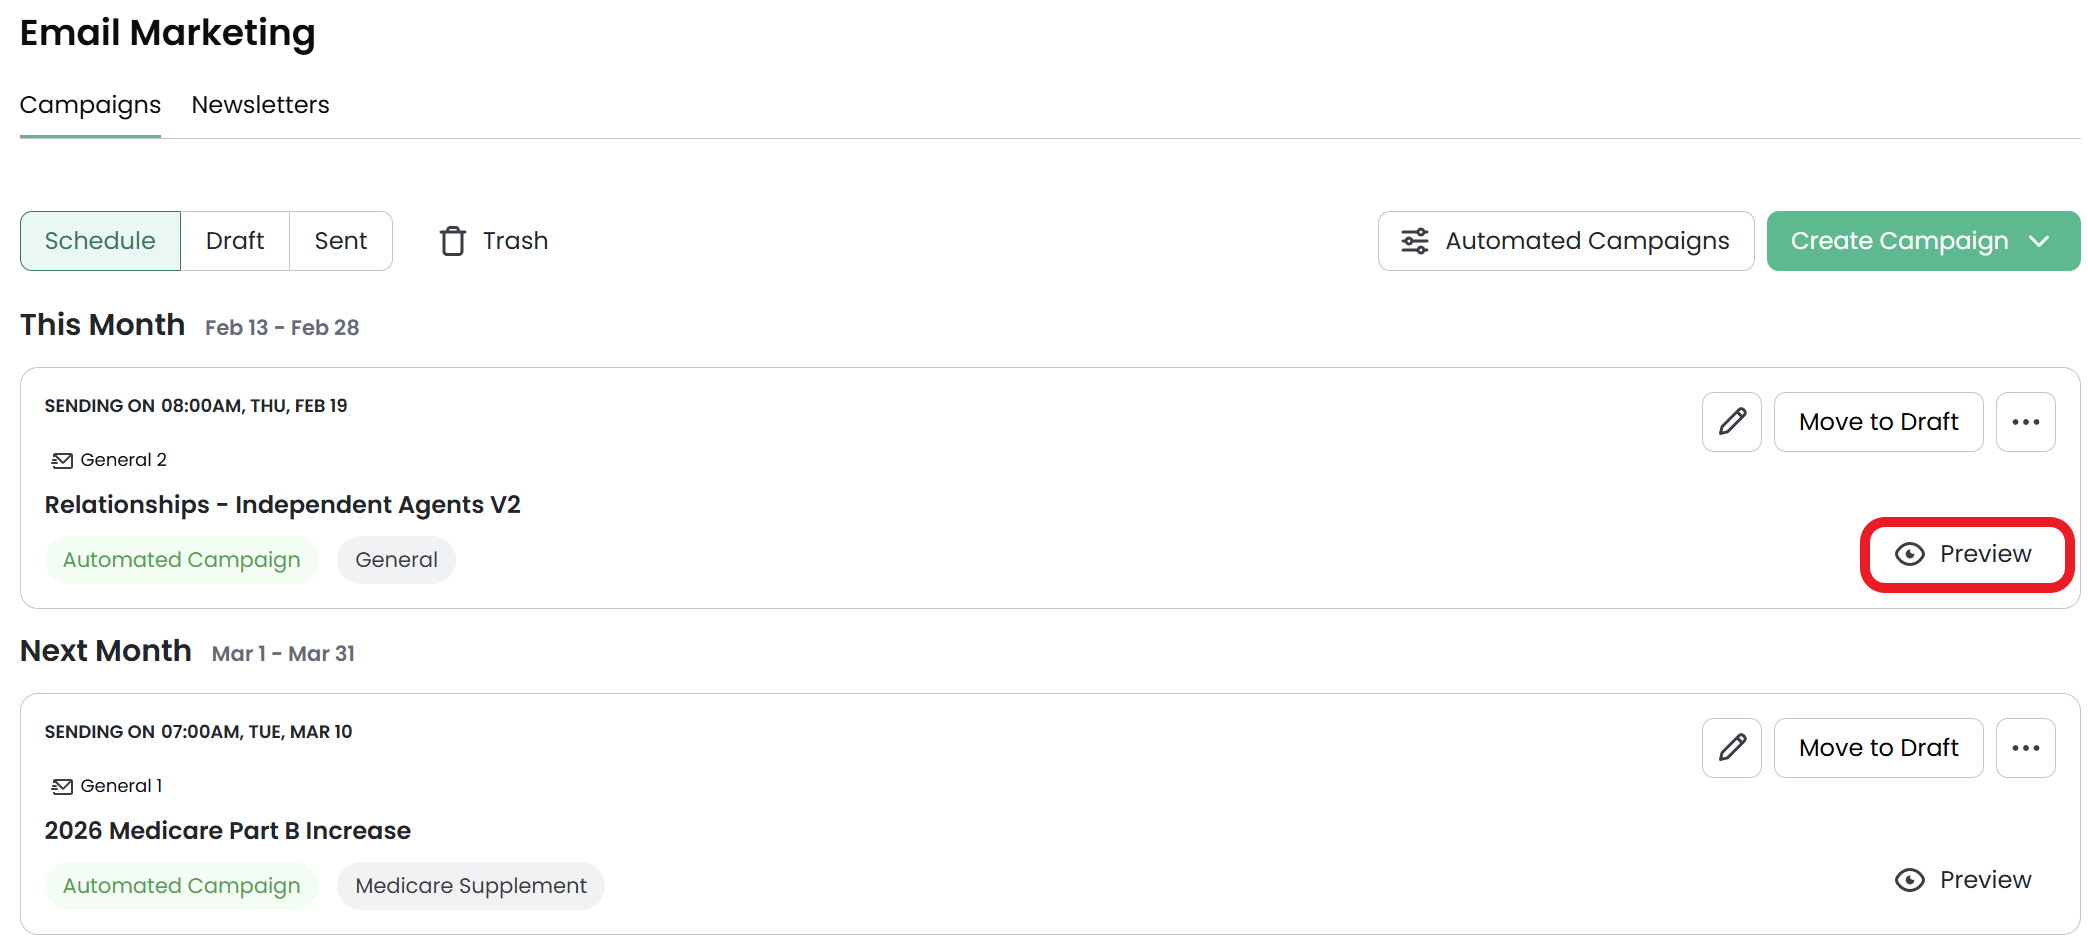Screen dimensions: 2088x949
Task: Preview the 2026 Medicare Part B Increase email
Action: point(1963,880)
